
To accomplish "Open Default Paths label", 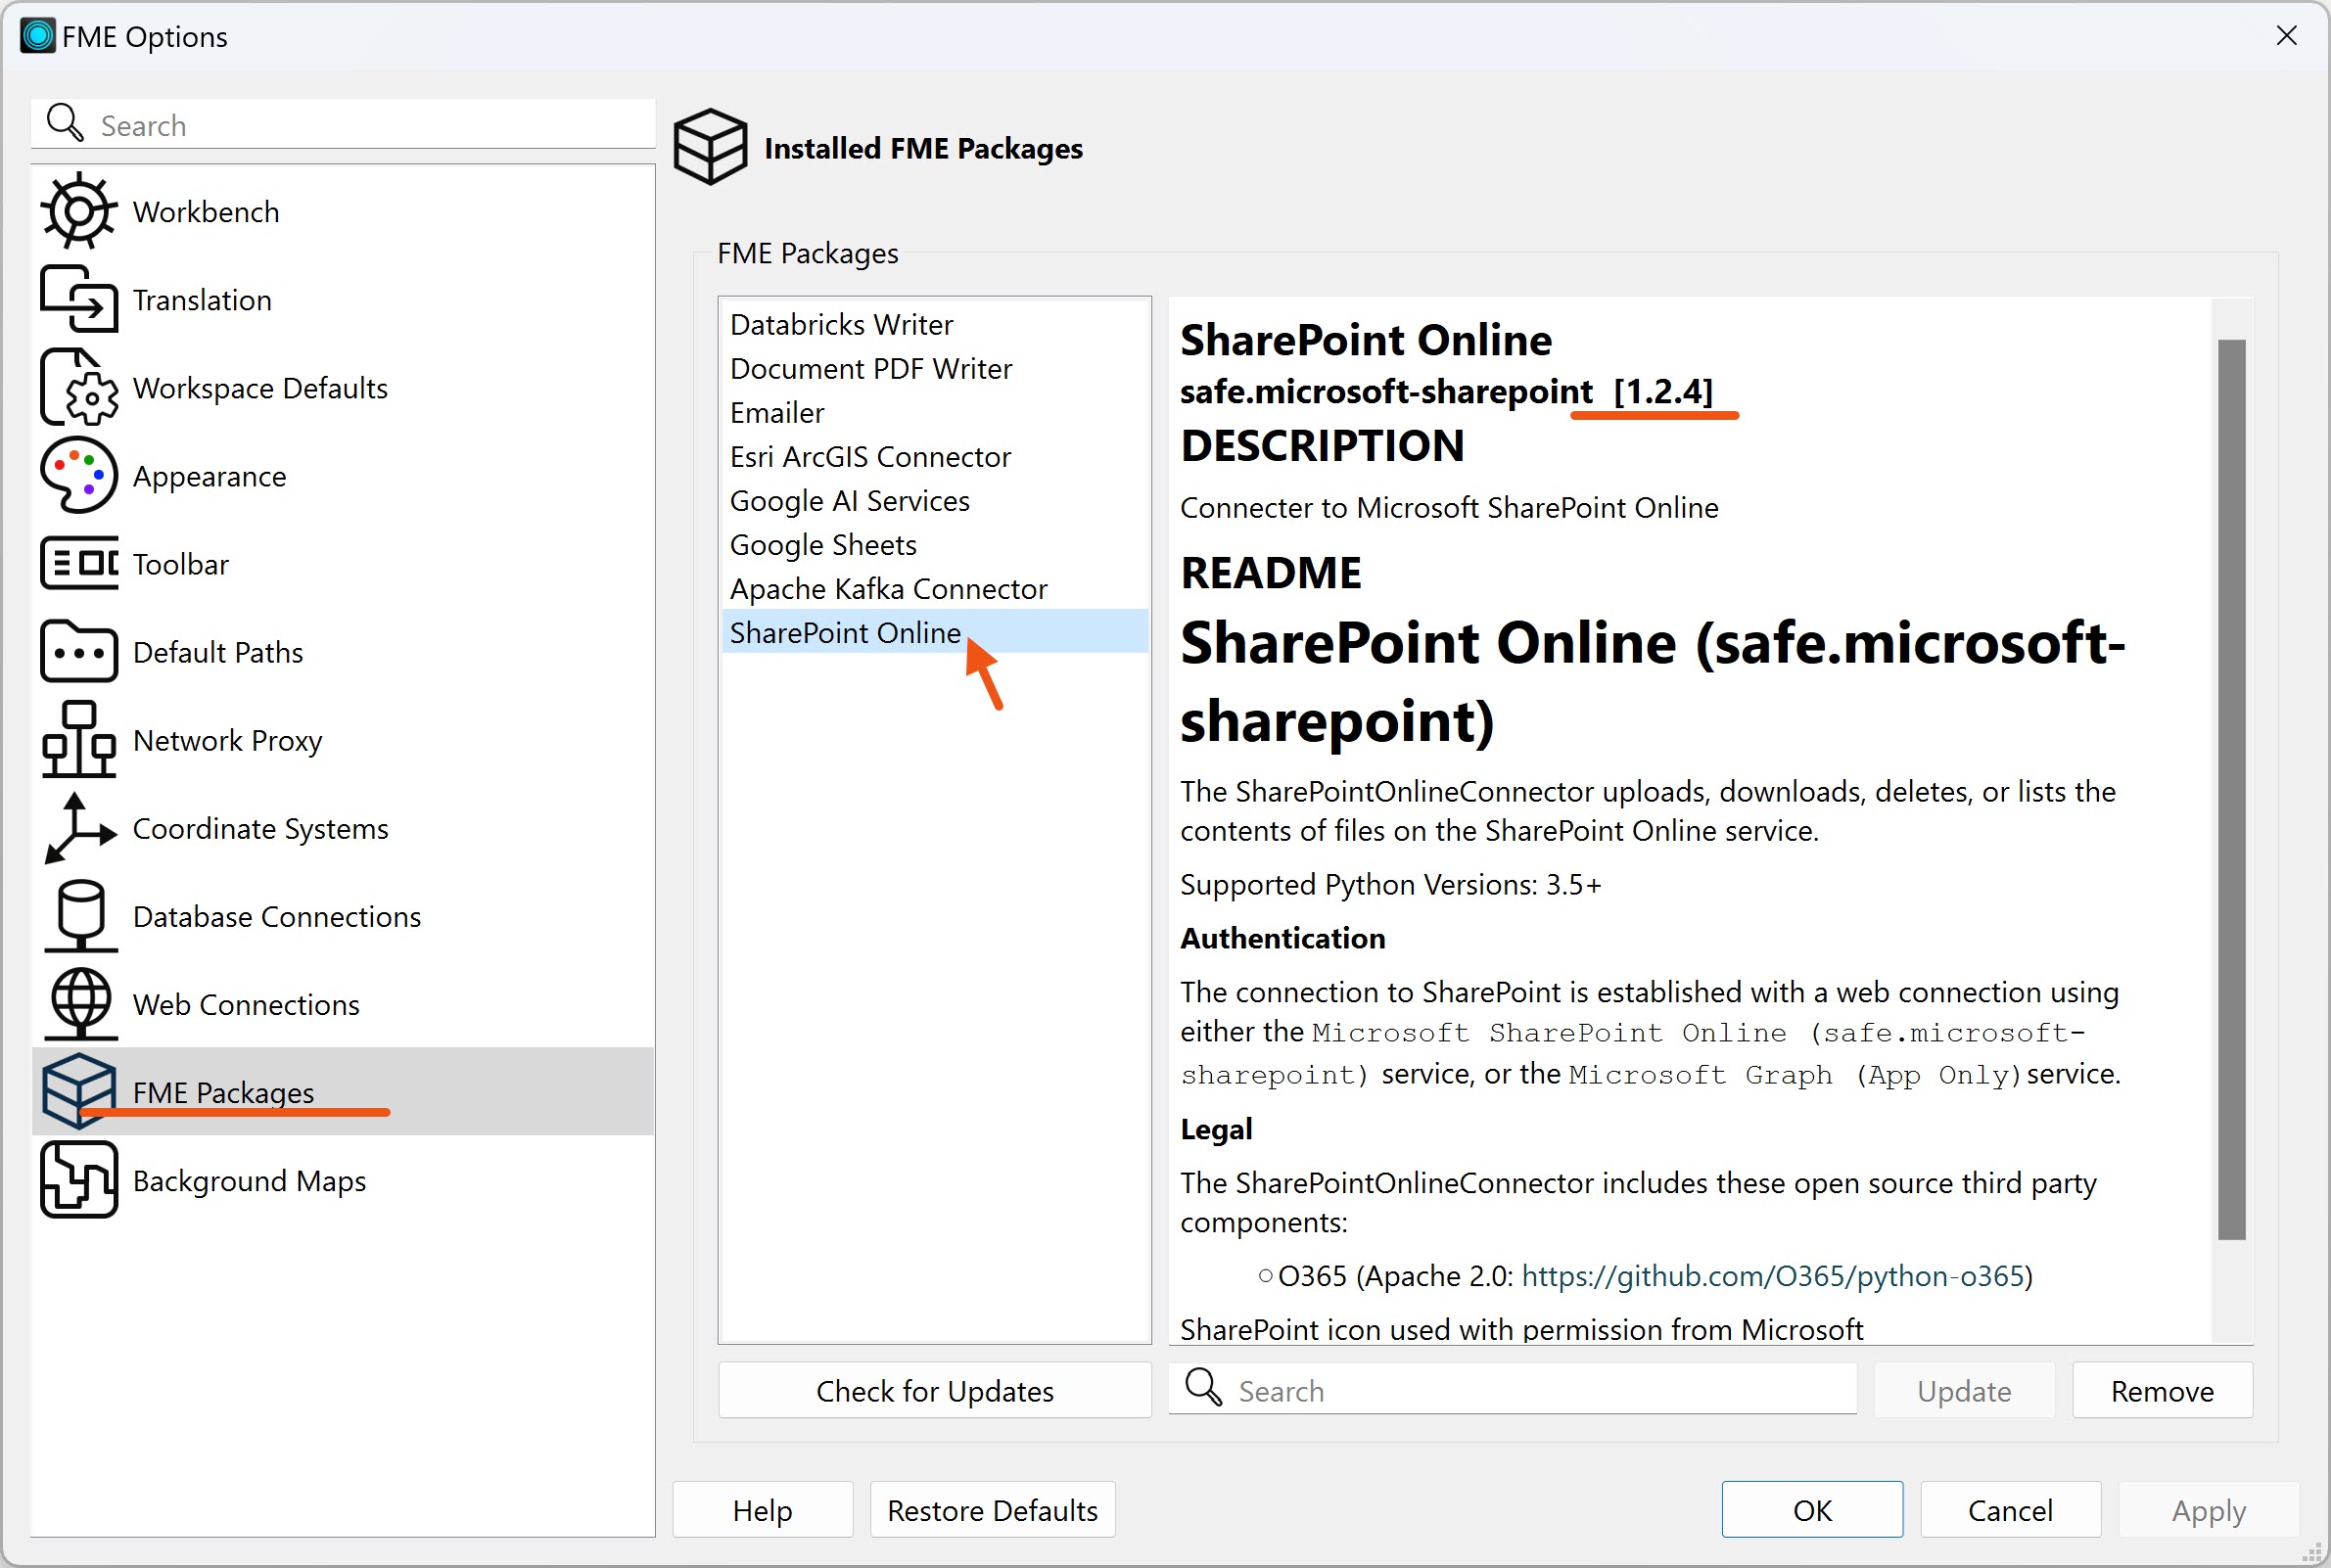I will pos(218,652).
